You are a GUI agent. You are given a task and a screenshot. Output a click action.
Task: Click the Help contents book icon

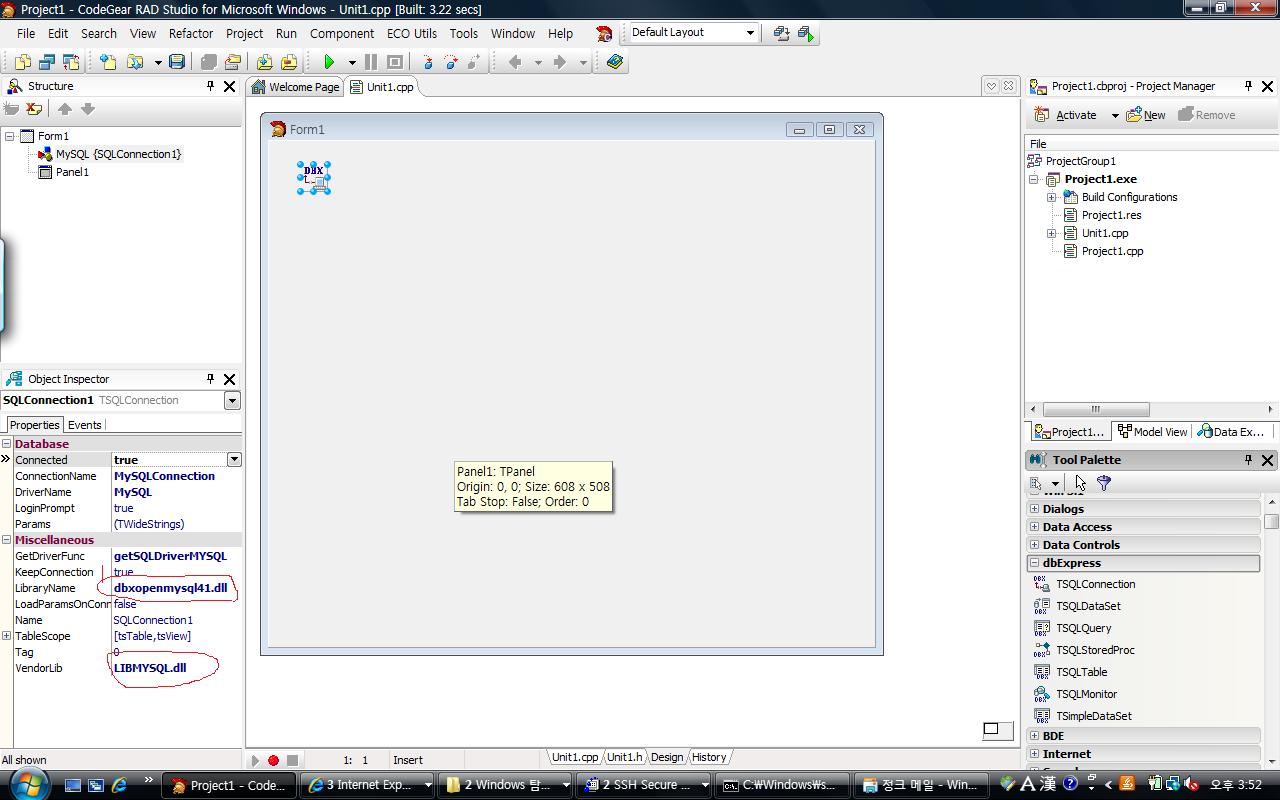pyautogui.click(x=615, y=62)
